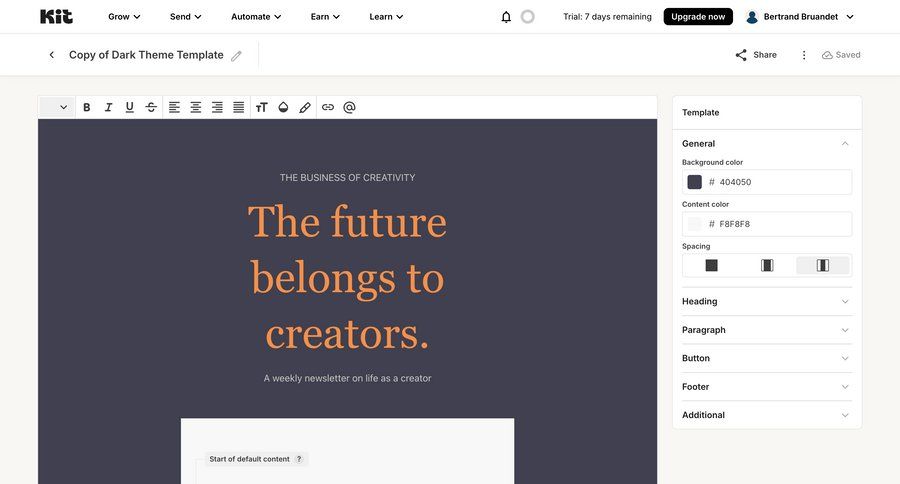The image size is (900, 484).
Task: Insert a link with the chain icon
Action: click(x=328, y=107)
